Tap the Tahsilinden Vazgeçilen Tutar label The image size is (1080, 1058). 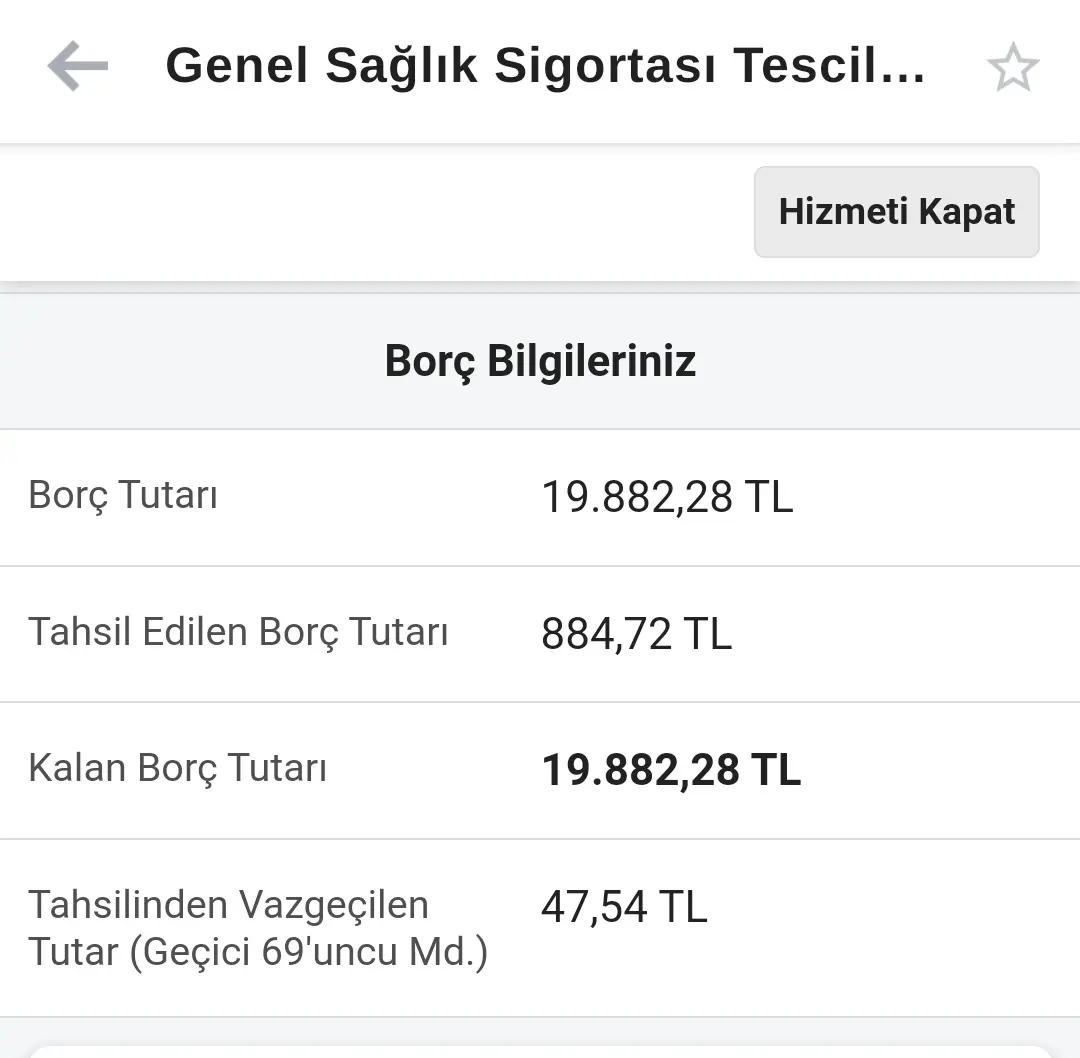[258, 928]
